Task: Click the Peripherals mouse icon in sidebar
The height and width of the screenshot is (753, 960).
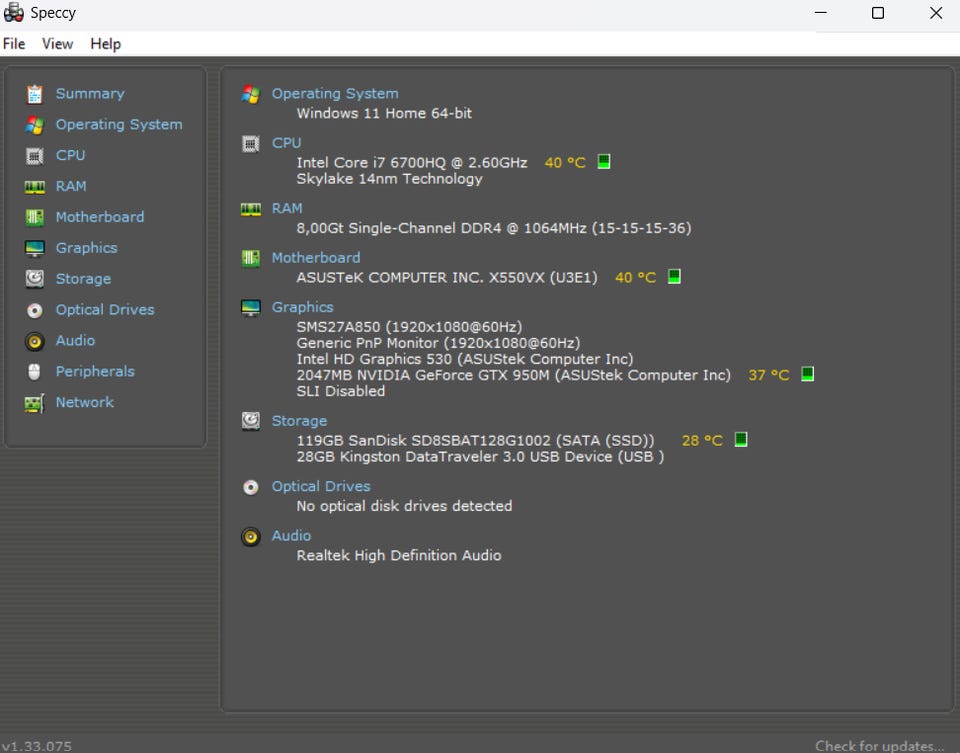Action: pyautogui.click(x=34, y=372)
